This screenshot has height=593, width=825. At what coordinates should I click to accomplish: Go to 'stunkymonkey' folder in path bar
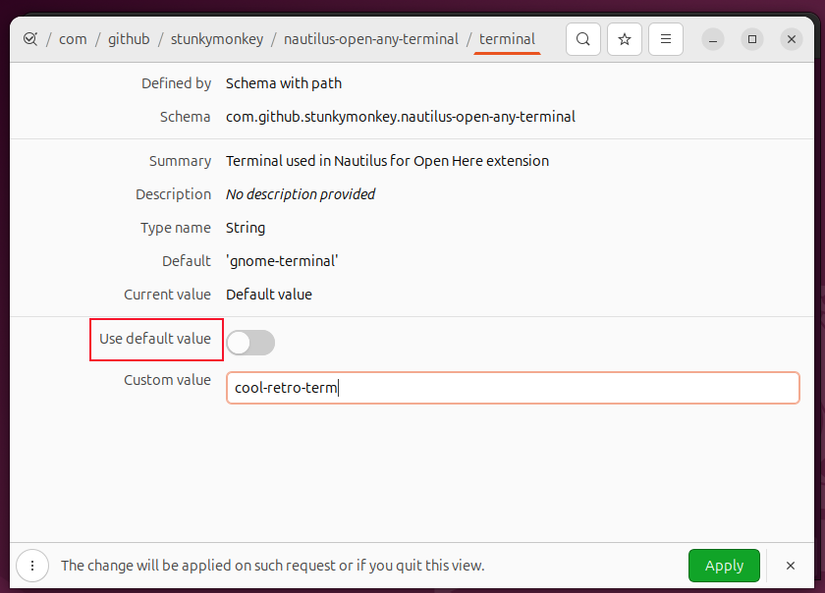tap(217, 39)
